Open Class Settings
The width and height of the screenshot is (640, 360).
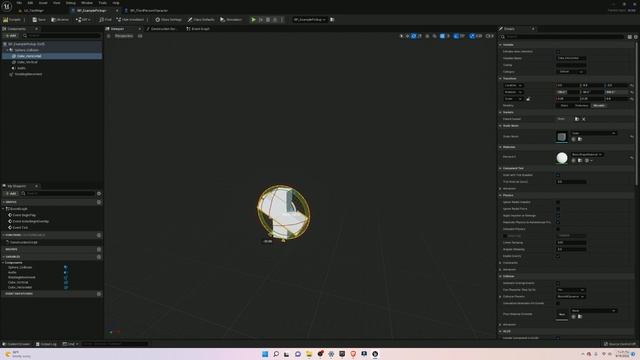(168, 20)
